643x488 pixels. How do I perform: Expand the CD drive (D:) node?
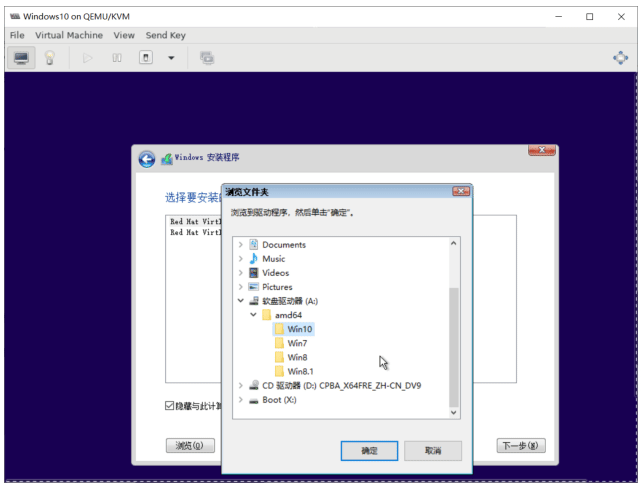(x=240, y=385)
